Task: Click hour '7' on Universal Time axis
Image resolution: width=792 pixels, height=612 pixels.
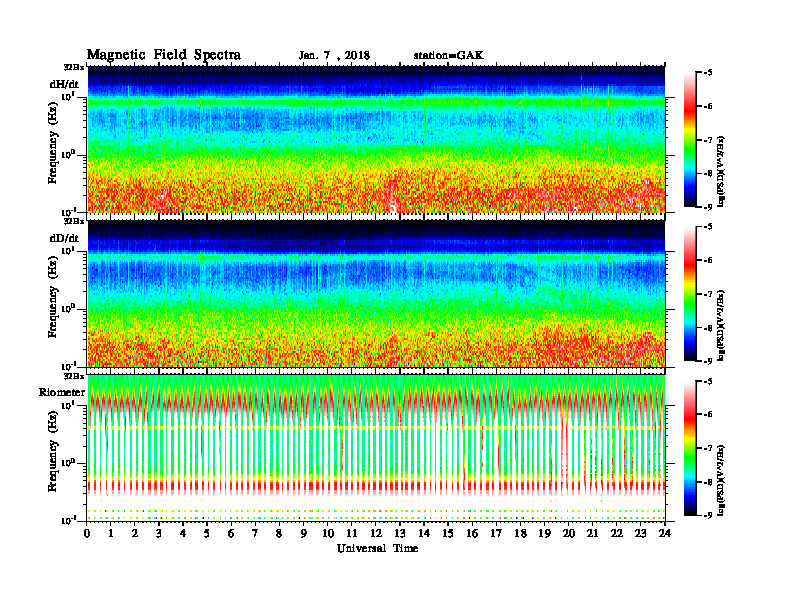Action: (x=255, y=534)
